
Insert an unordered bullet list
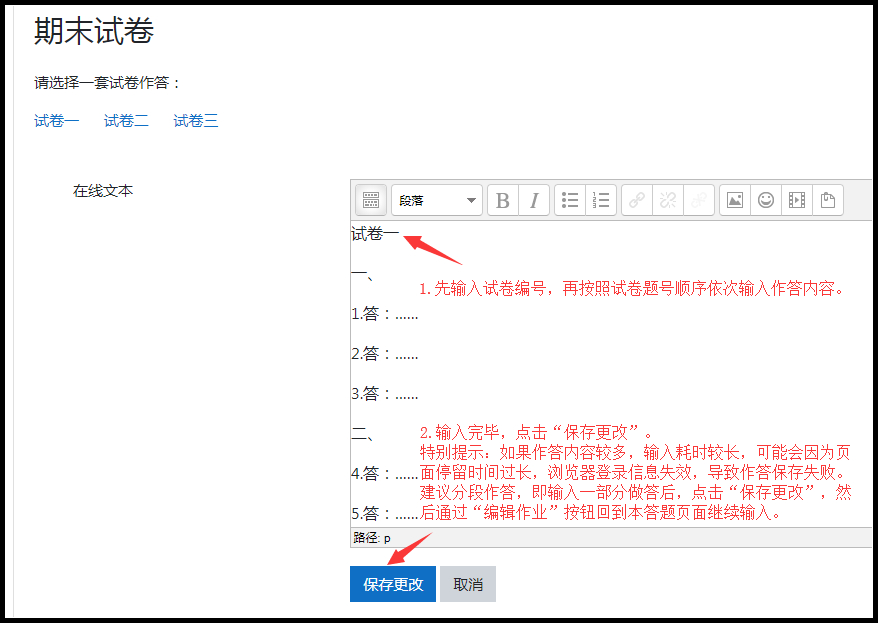coord(570,200)
